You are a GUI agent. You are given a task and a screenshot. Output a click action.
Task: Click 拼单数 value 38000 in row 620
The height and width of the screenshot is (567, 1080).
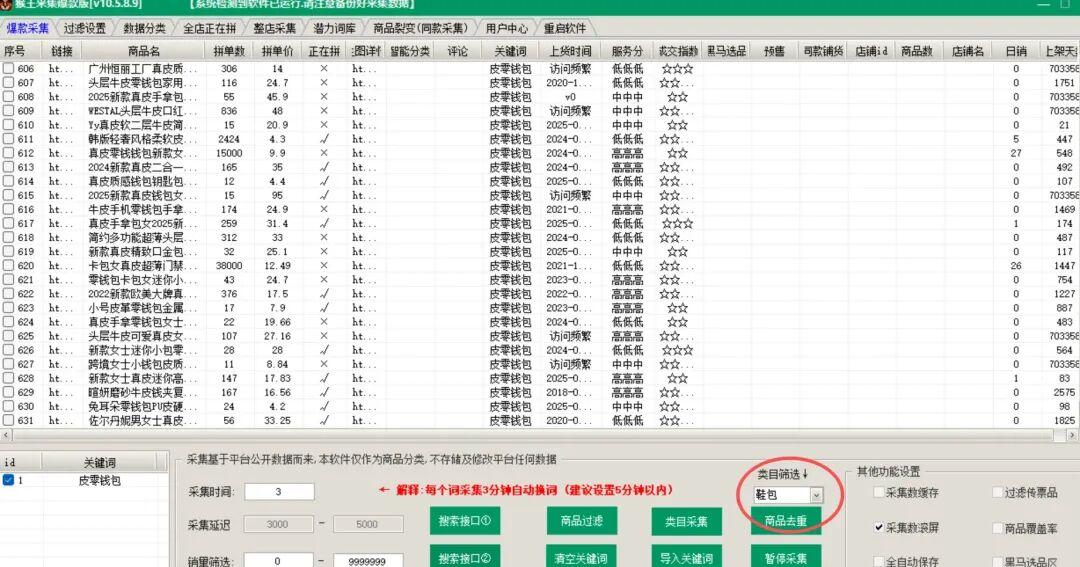click(229, 266)
